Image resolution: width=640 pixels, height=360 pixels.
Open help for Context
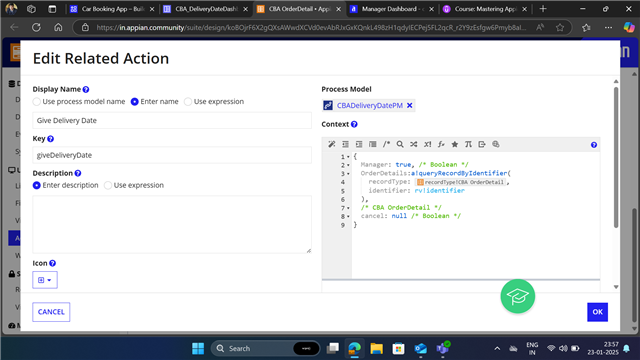pos(354,124)
